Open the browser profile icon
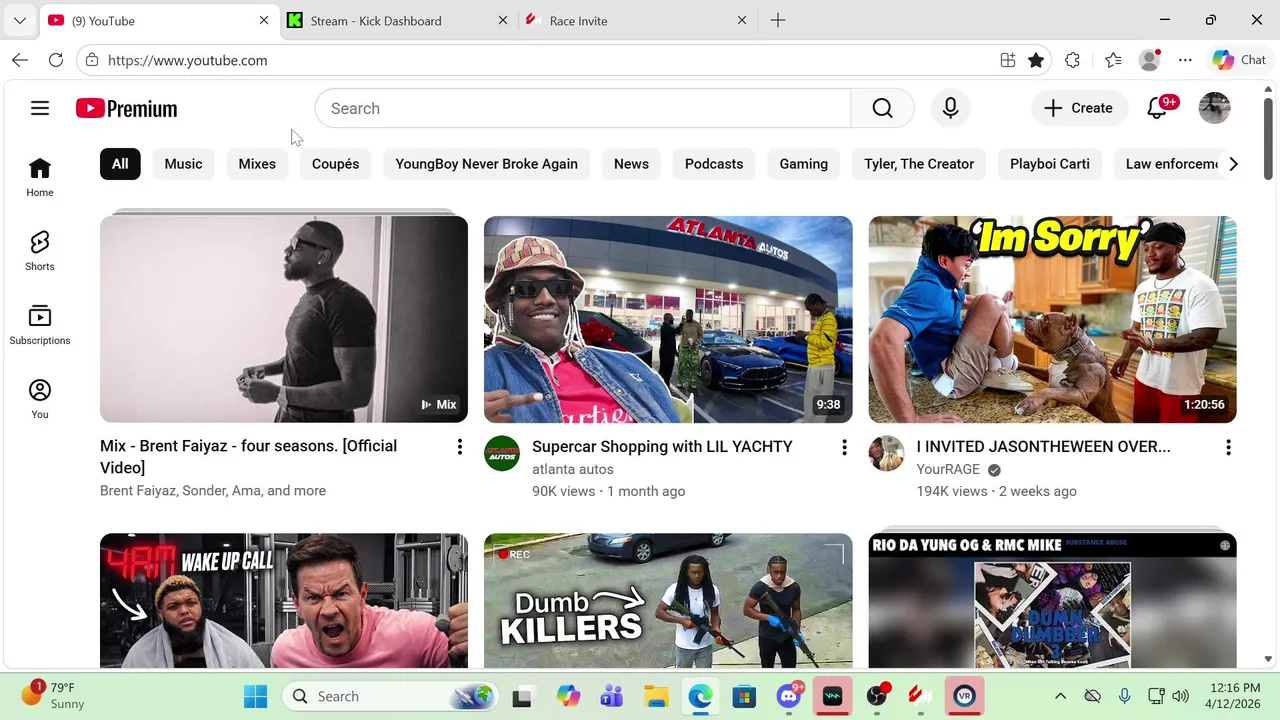Viewport: 1280px width, 720px height. tap(1150, 60)
